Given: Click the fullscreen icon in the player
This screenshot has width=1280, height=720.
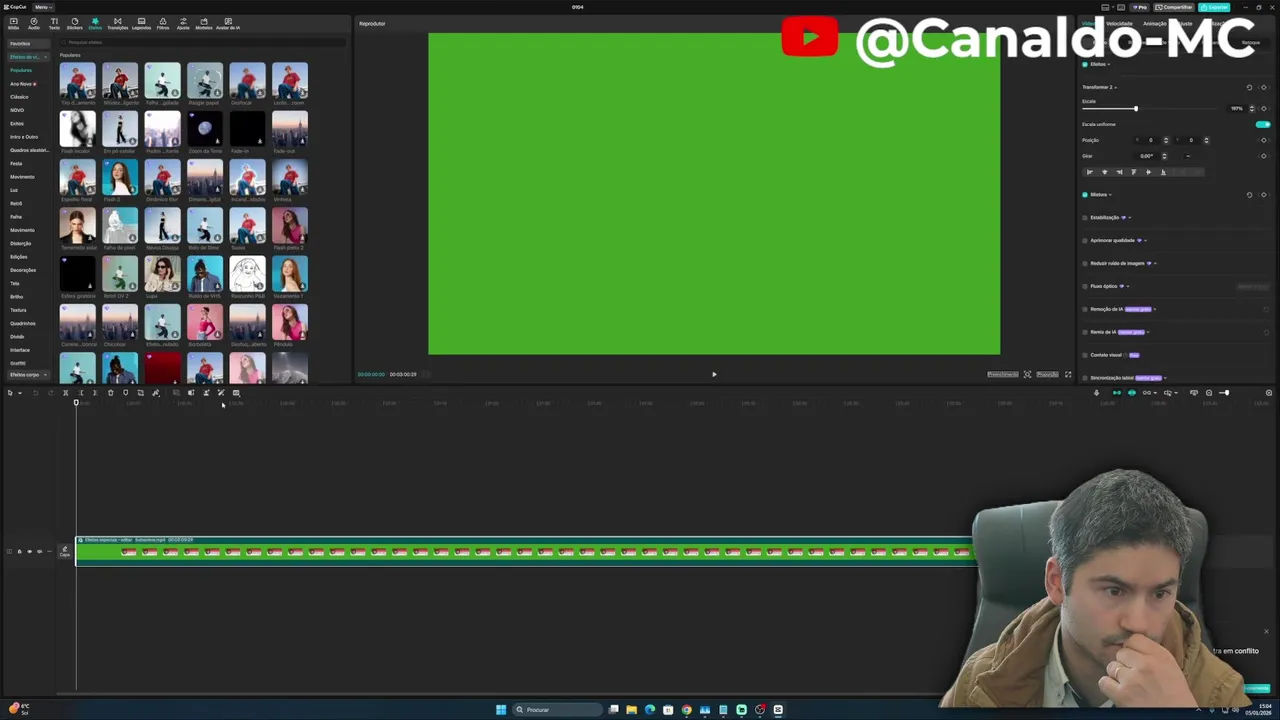Looking at the screenshot, I should tap(1068, 374).
